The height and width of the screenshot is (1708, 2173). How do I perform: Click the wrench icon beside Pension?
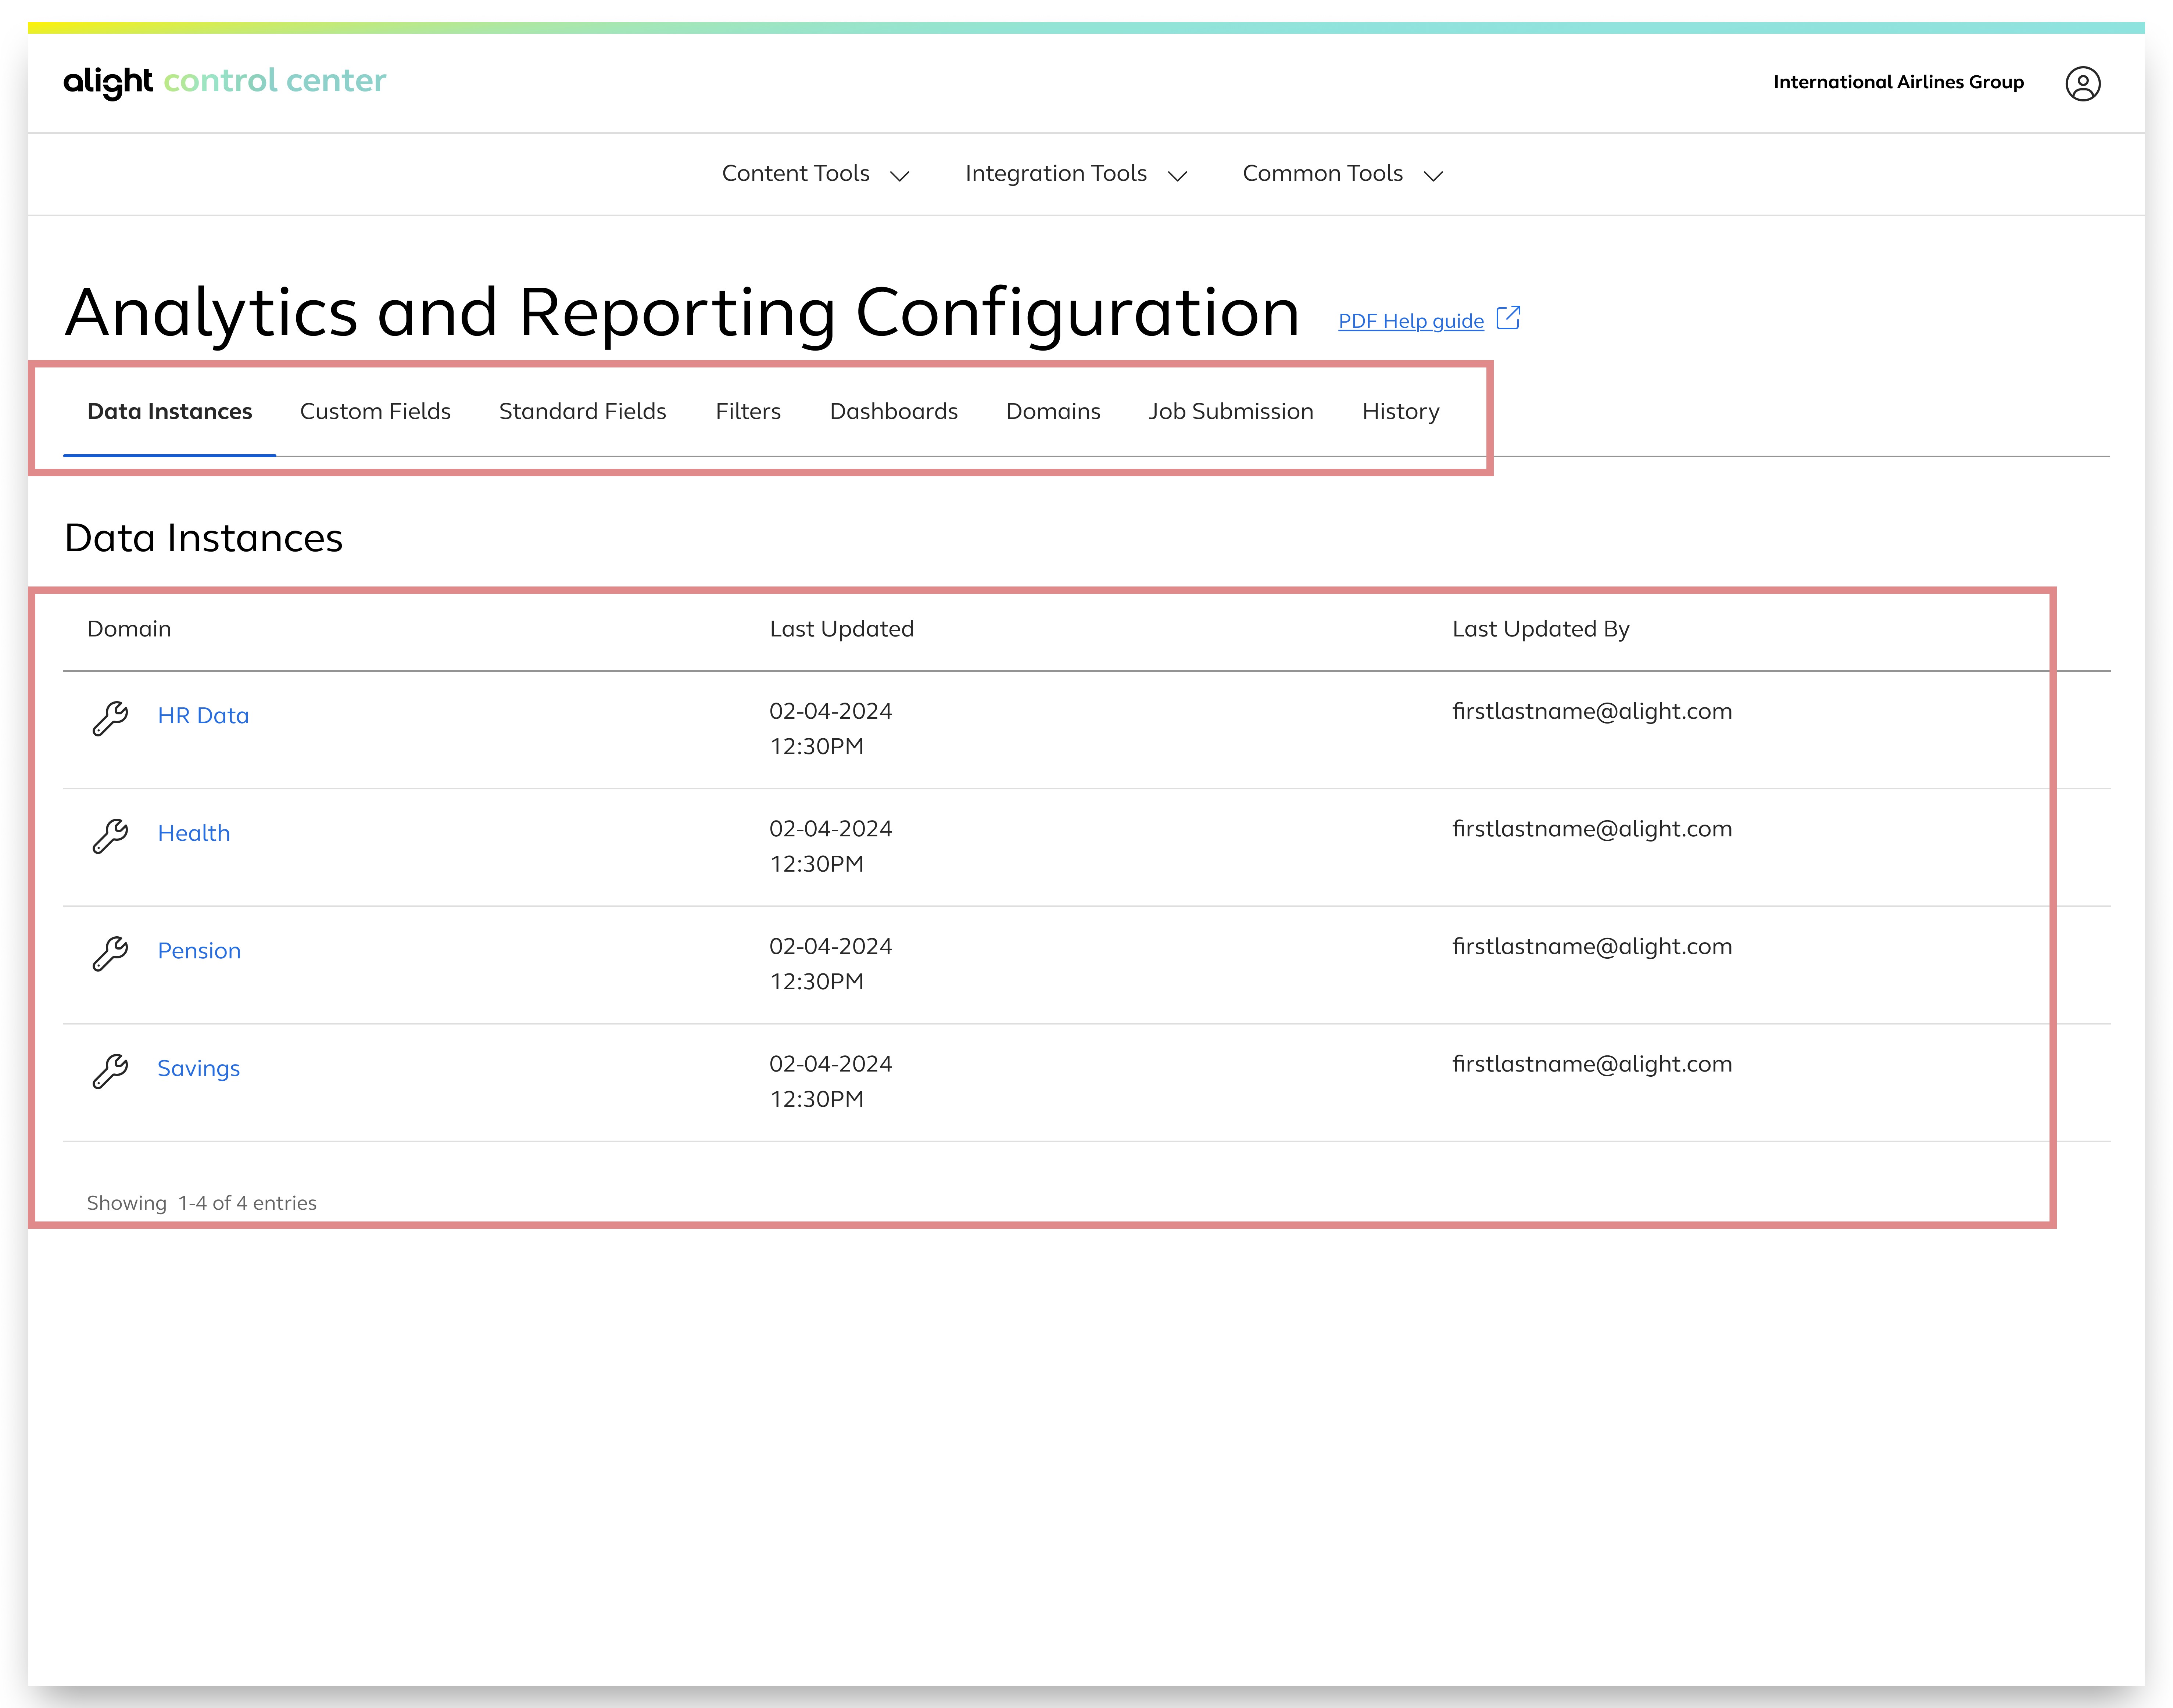(110, 952)
